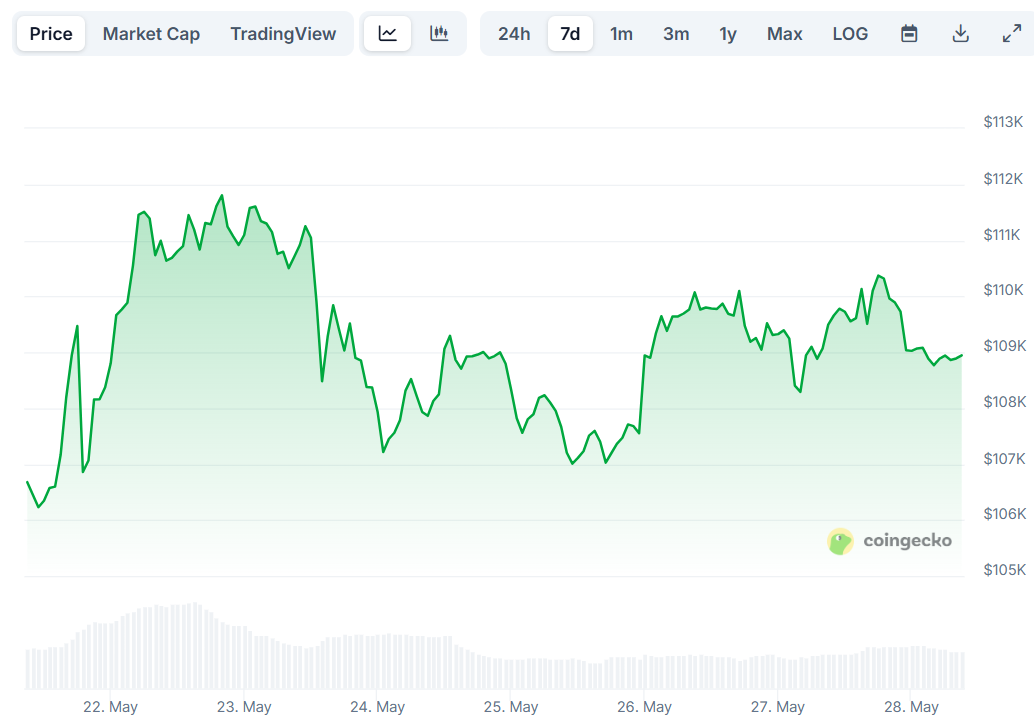This screenshot has width=1034, height=718.
Task: Open the calendar date range picker
Action: [x=909, y=34]
